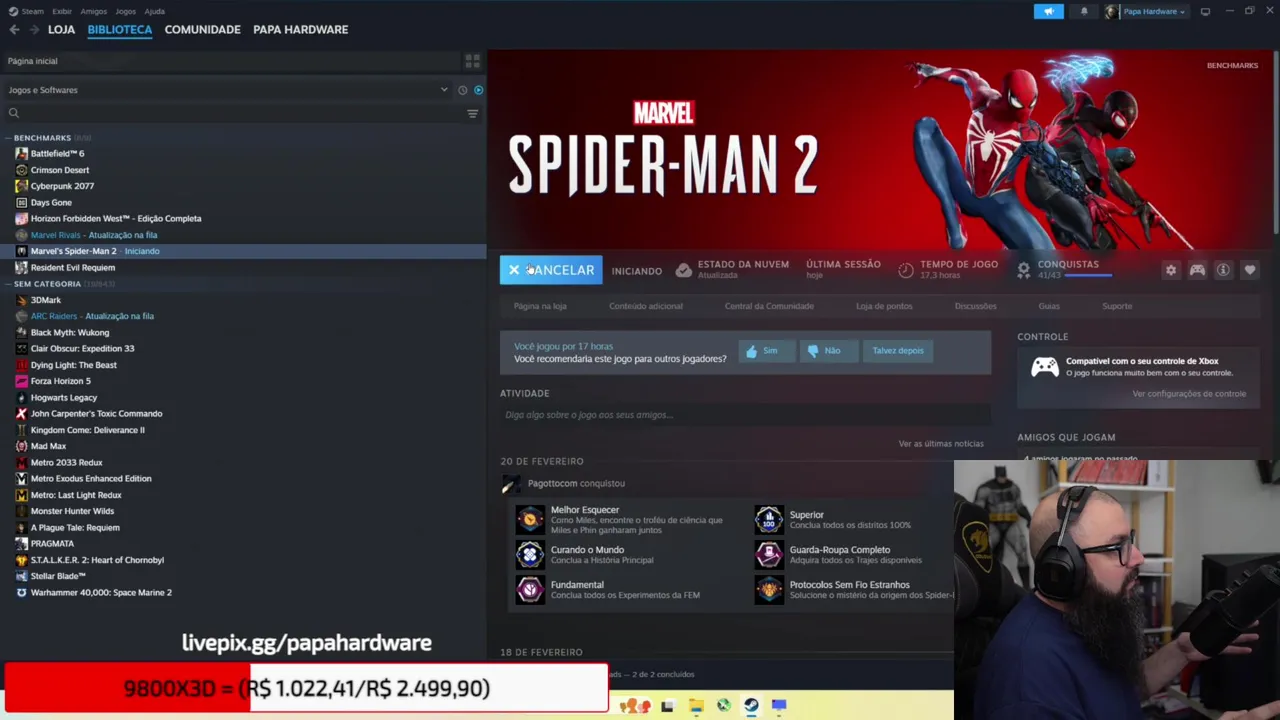The width and height of the screenshot is (1280, 720).
Task: Select Marvel Rivals in the library
Action: 94,235
